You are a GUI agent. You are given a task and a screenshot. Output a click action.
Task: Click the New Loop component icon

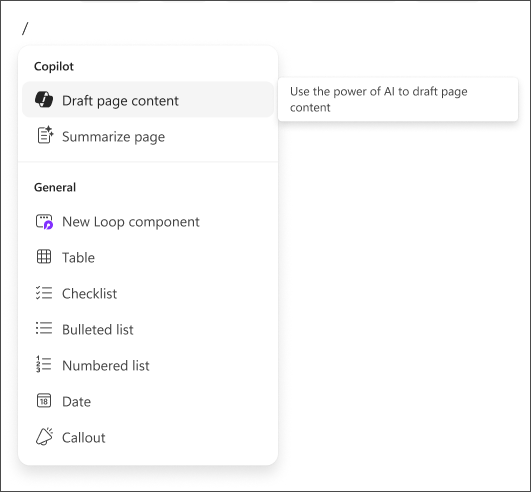(x=44, y=222)
